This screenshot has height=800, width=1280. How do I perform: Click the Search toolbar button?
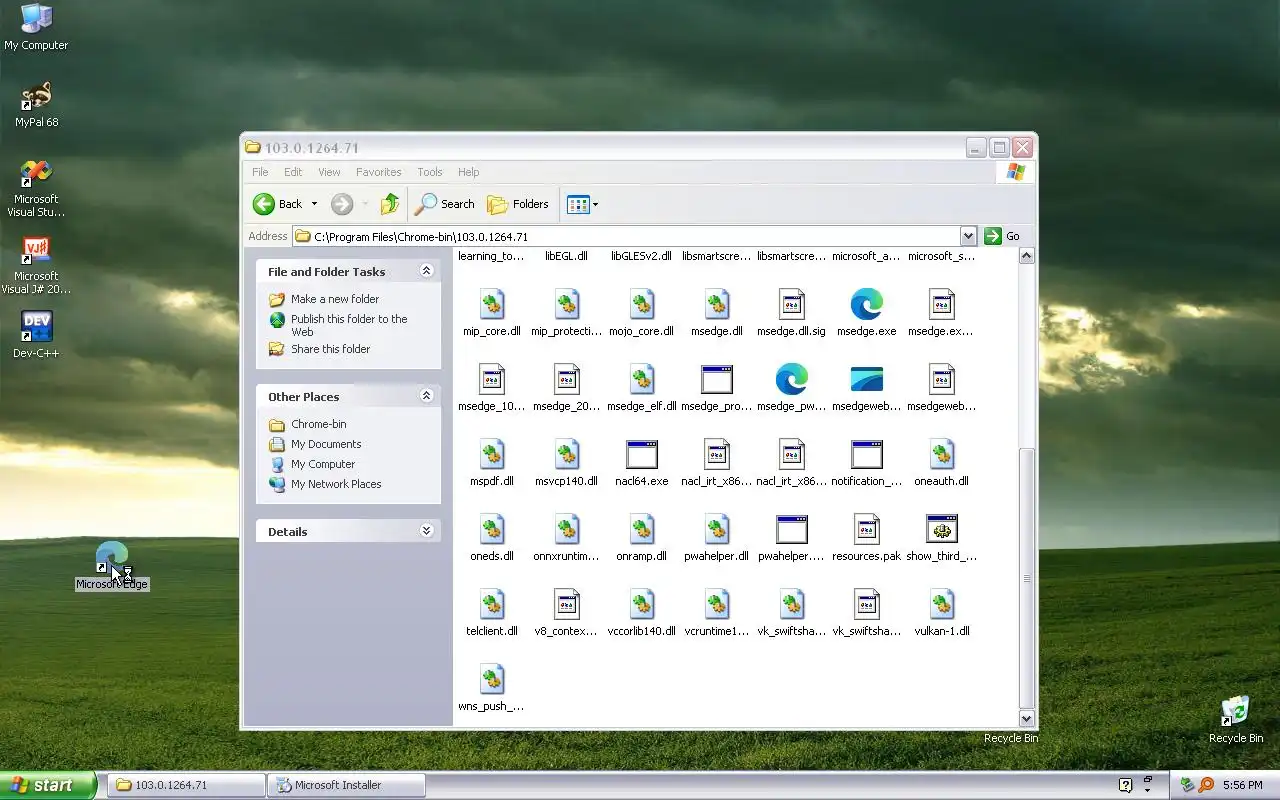coord(445,204)
